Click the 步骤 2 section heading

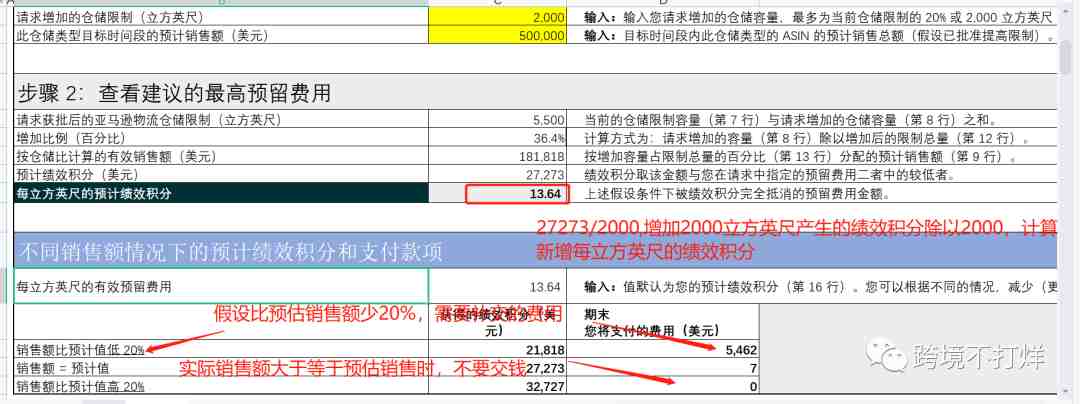click(173, 92)
